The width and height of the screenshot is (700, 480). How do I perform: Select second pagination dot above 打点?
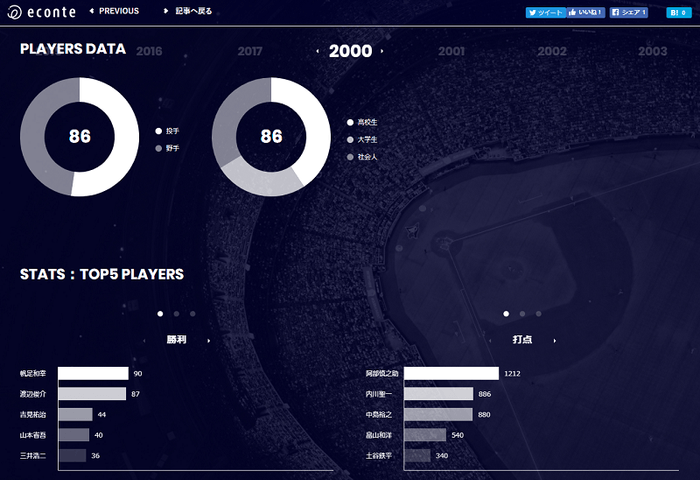point(522,313)
